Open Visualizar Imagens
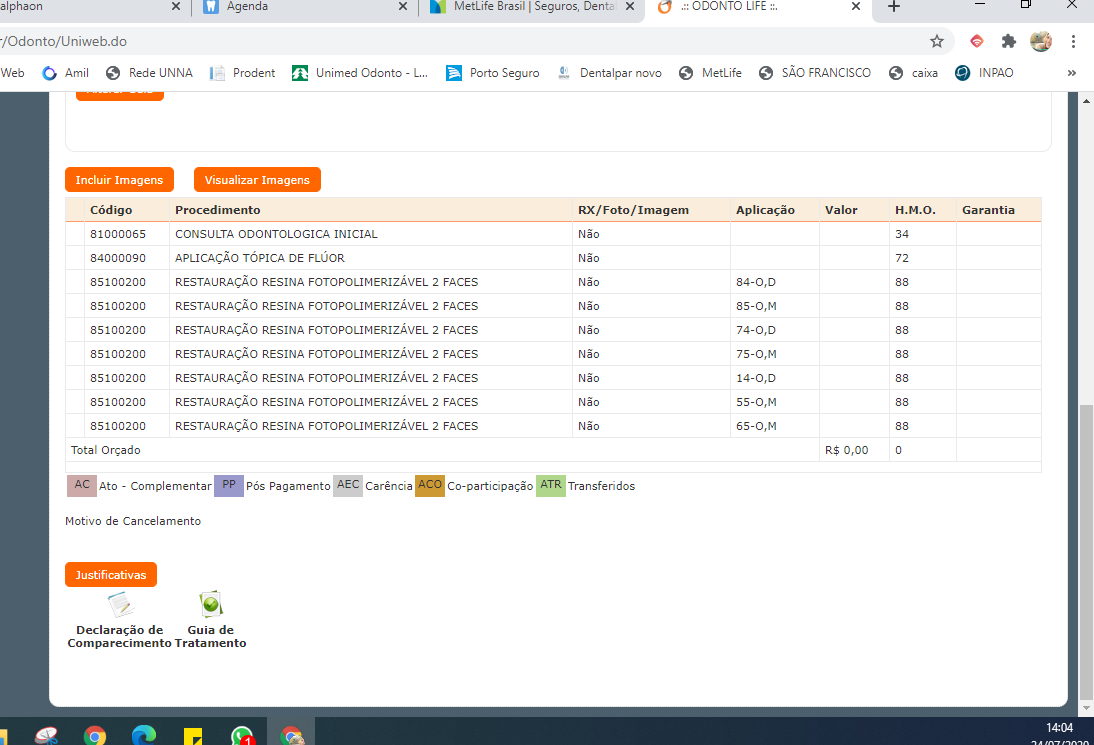This screenshot has height=745, width=1094. pyautogui.click(x=257, y=179)
